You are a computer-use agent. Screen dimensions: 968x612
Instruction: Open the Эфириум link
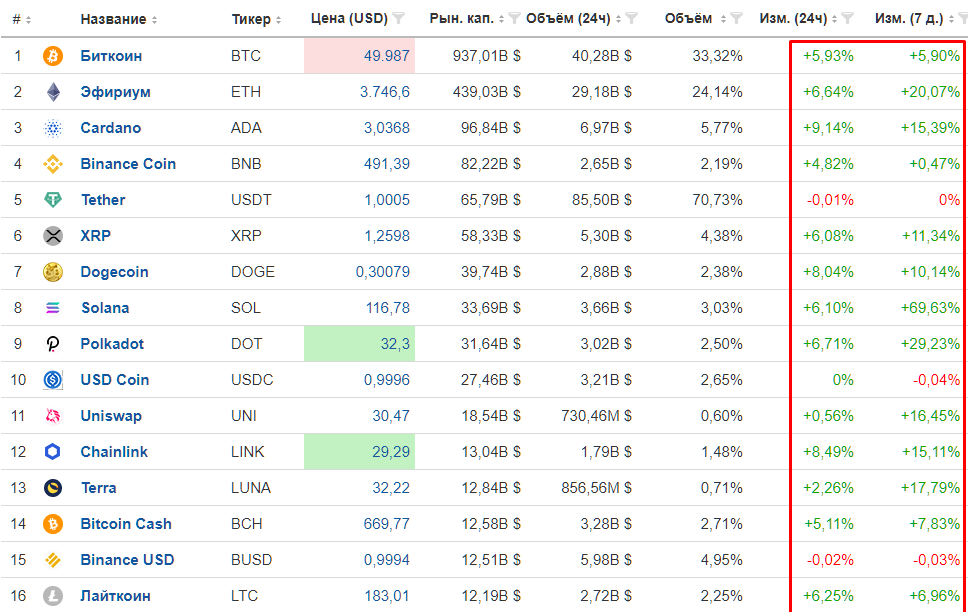pos(115,92)
